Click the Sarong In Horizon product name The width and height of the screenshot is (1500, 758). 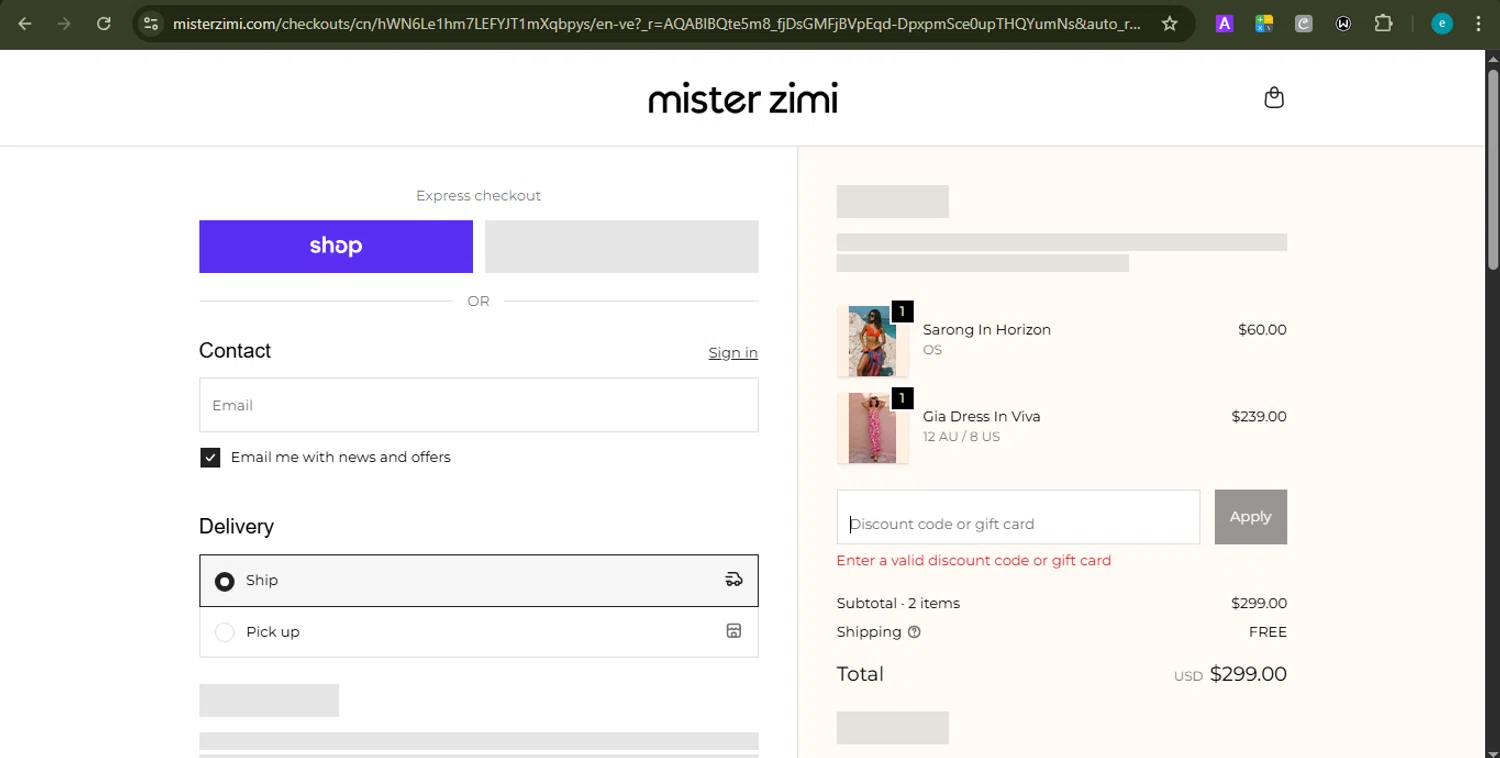coord(987,330)
